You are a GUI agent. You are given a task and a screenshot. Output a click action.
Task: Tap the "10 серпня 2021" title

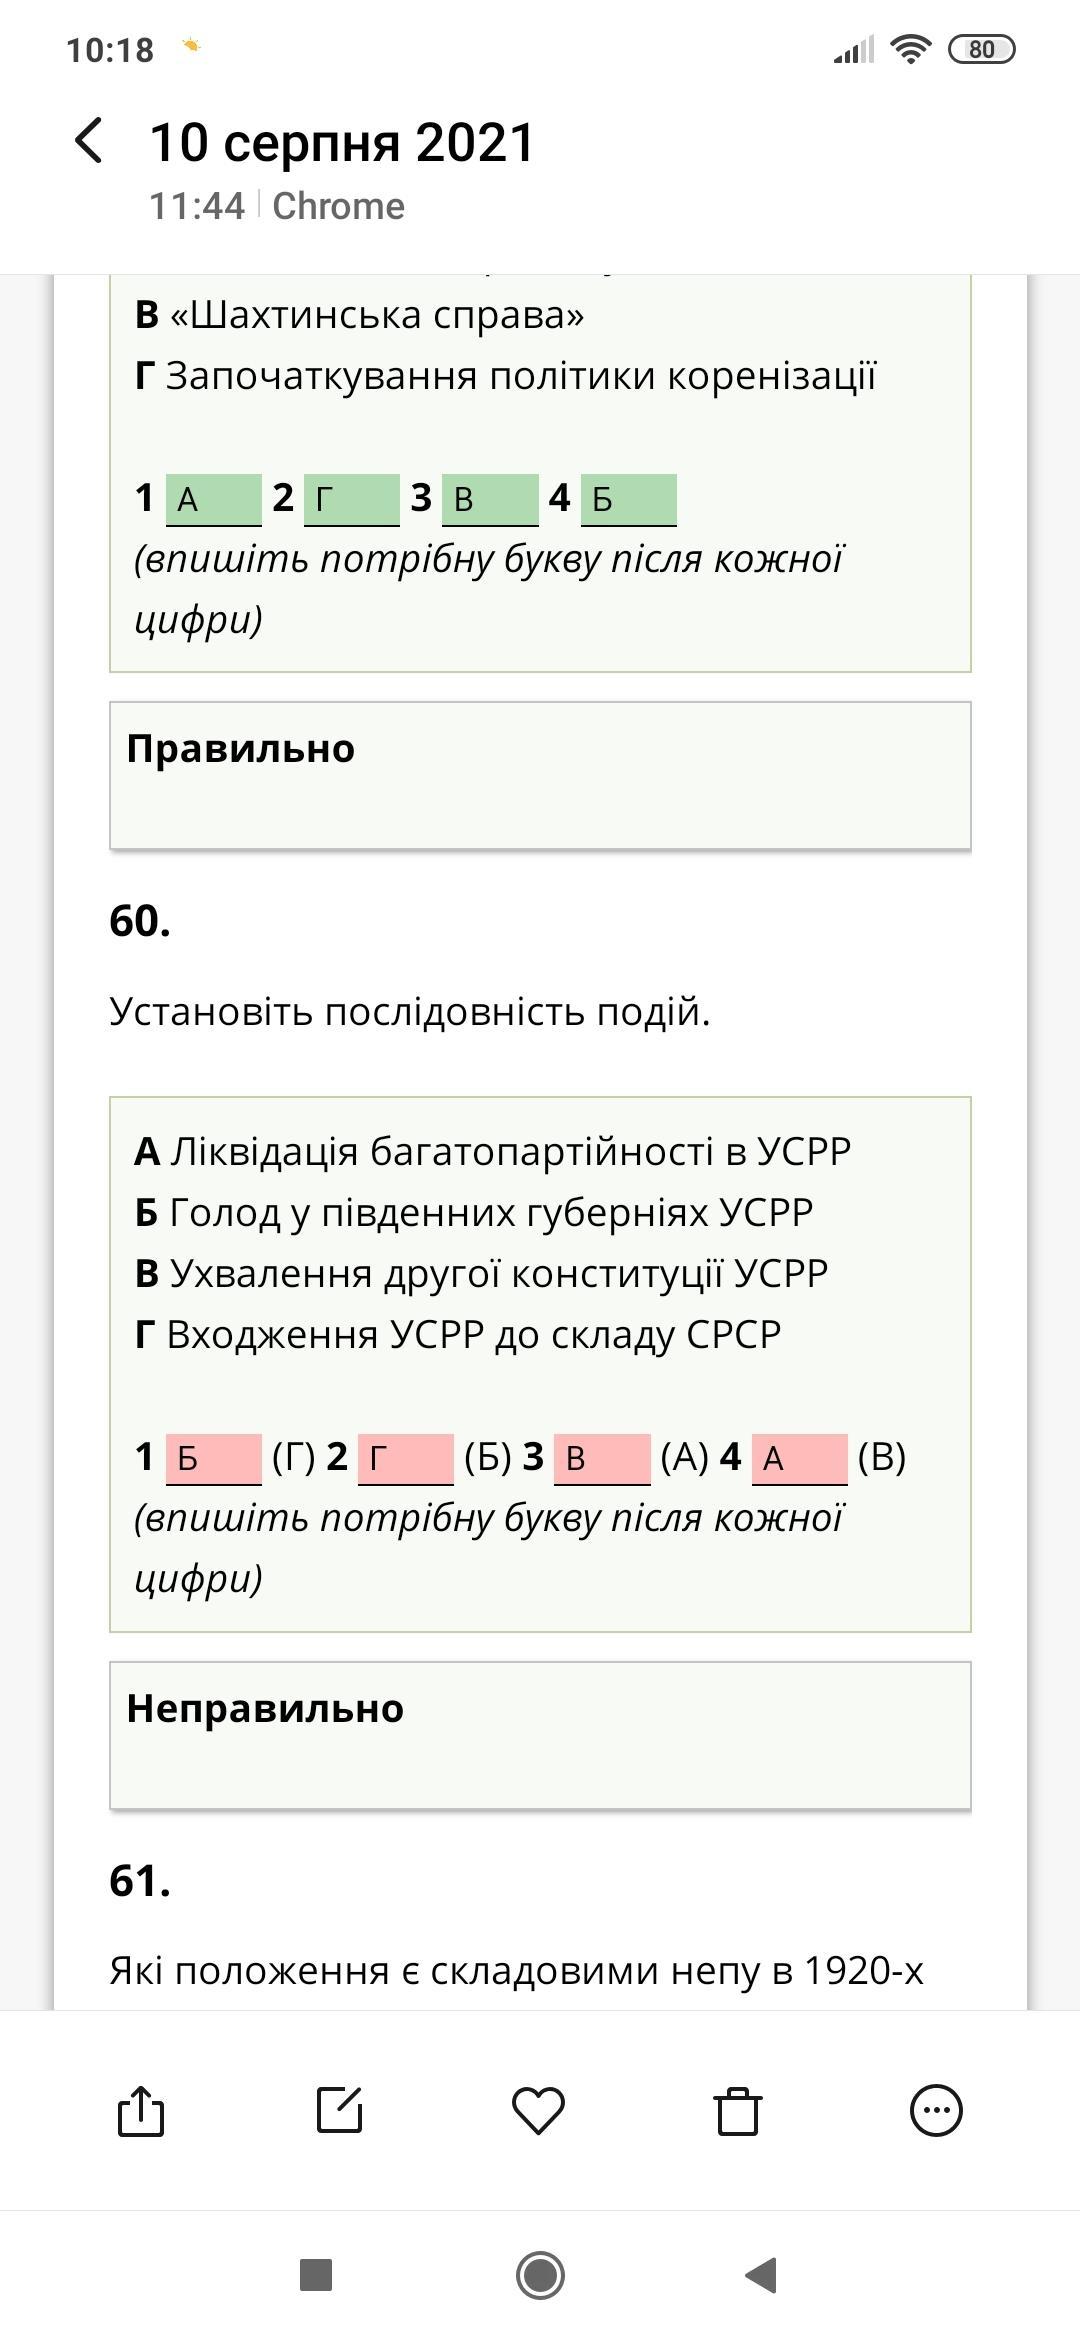tap(342, 142)
